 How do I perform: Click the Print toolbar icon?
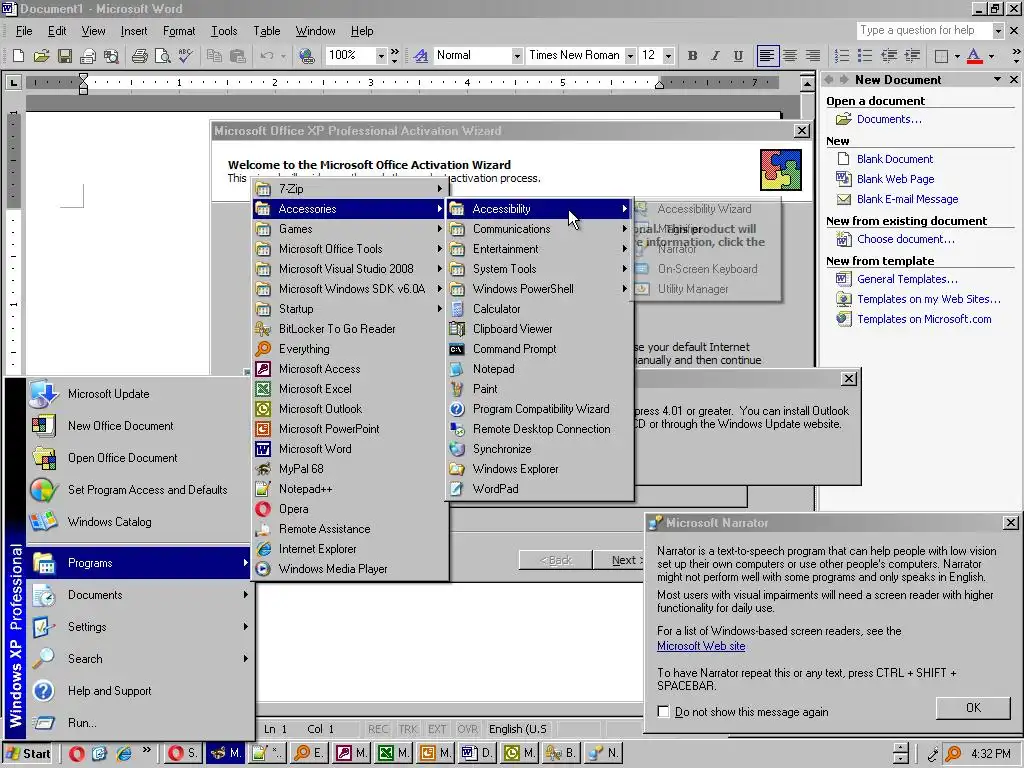tap(139, 56)
